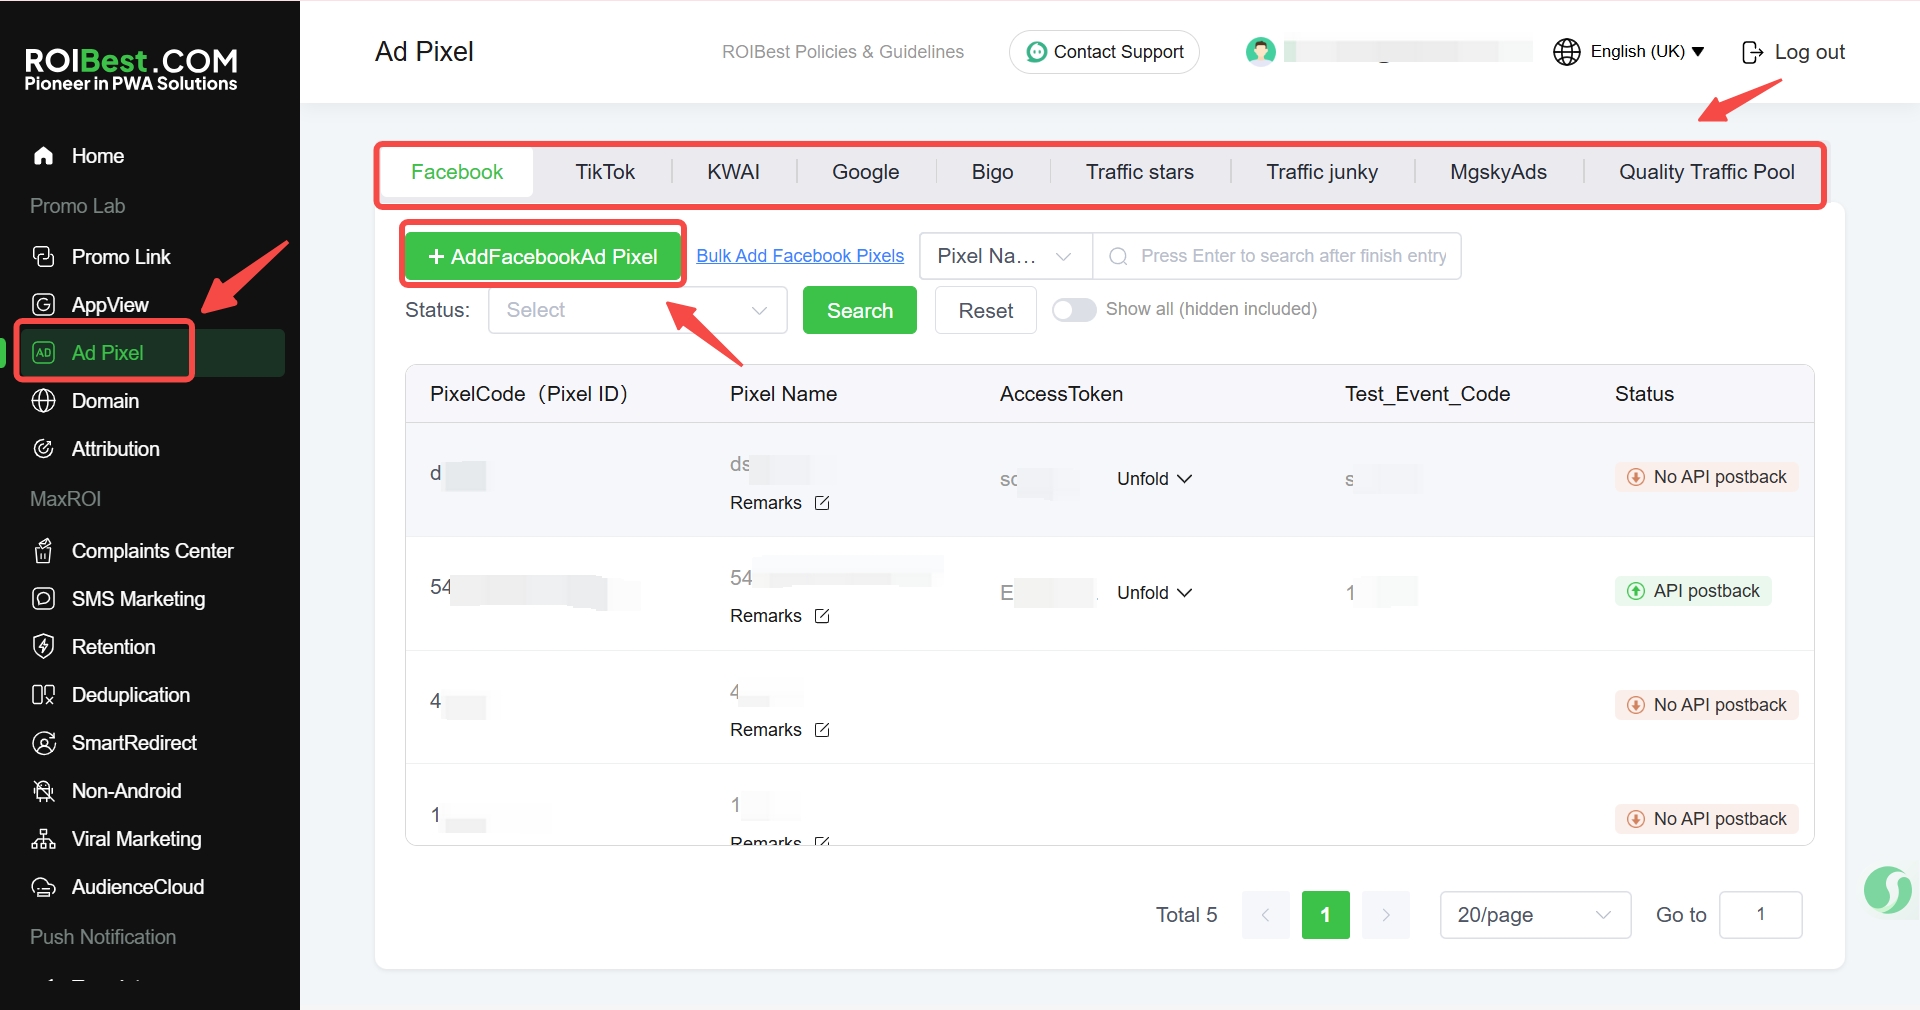
Task: Switch to the Bigo tab
Action: click(992, 172)
